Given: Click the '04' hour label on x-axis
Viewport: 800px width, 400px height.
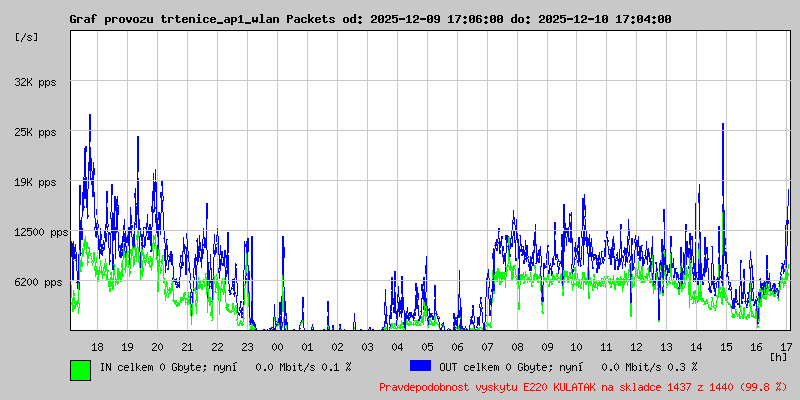Looking at the screenshot, I should 397,347.
